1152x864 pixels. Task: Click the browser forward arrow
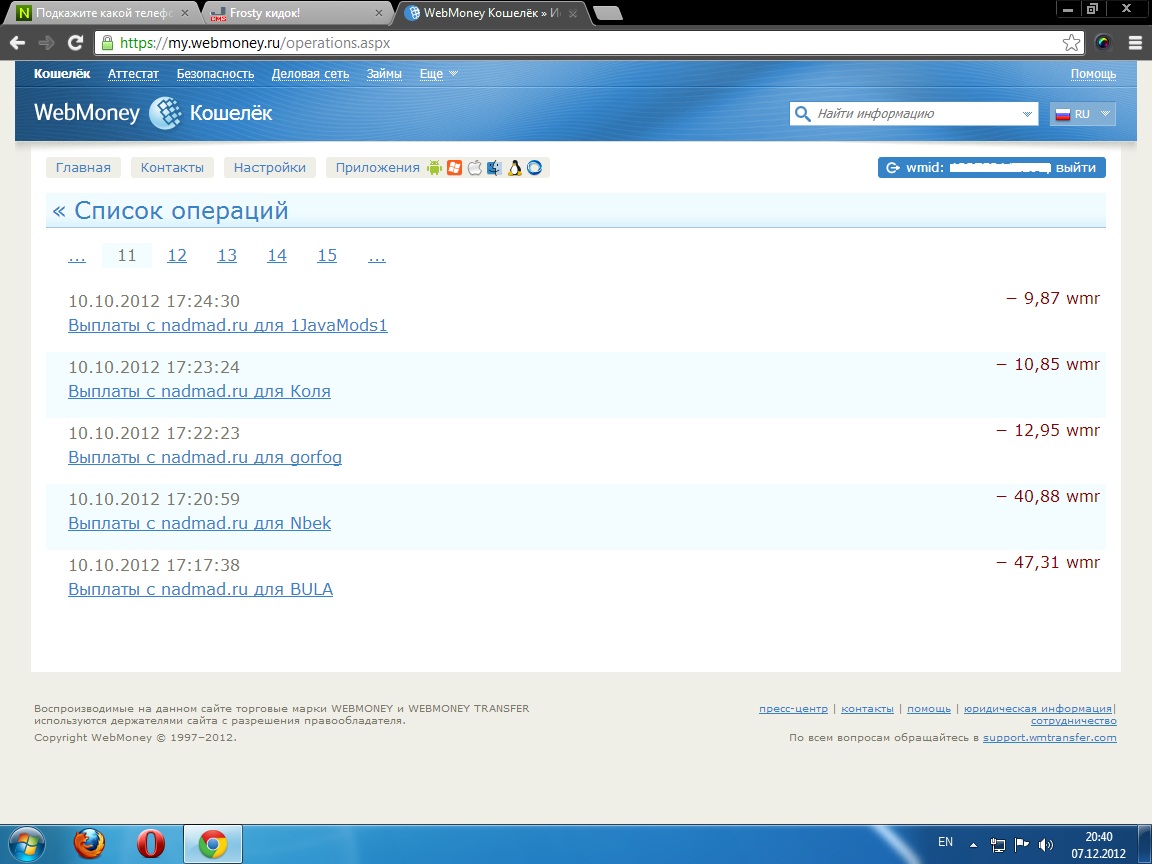coord(46,43)
